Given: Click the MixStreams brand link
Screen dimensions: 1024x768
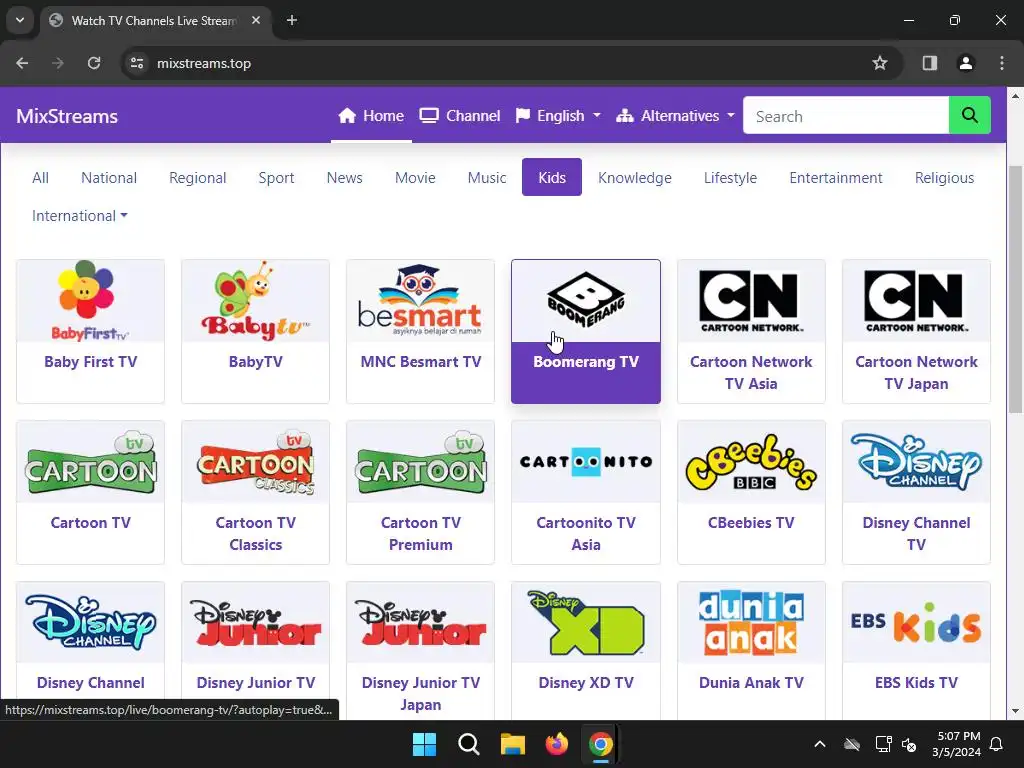Looking at the screenshot, I should (67, 116).
